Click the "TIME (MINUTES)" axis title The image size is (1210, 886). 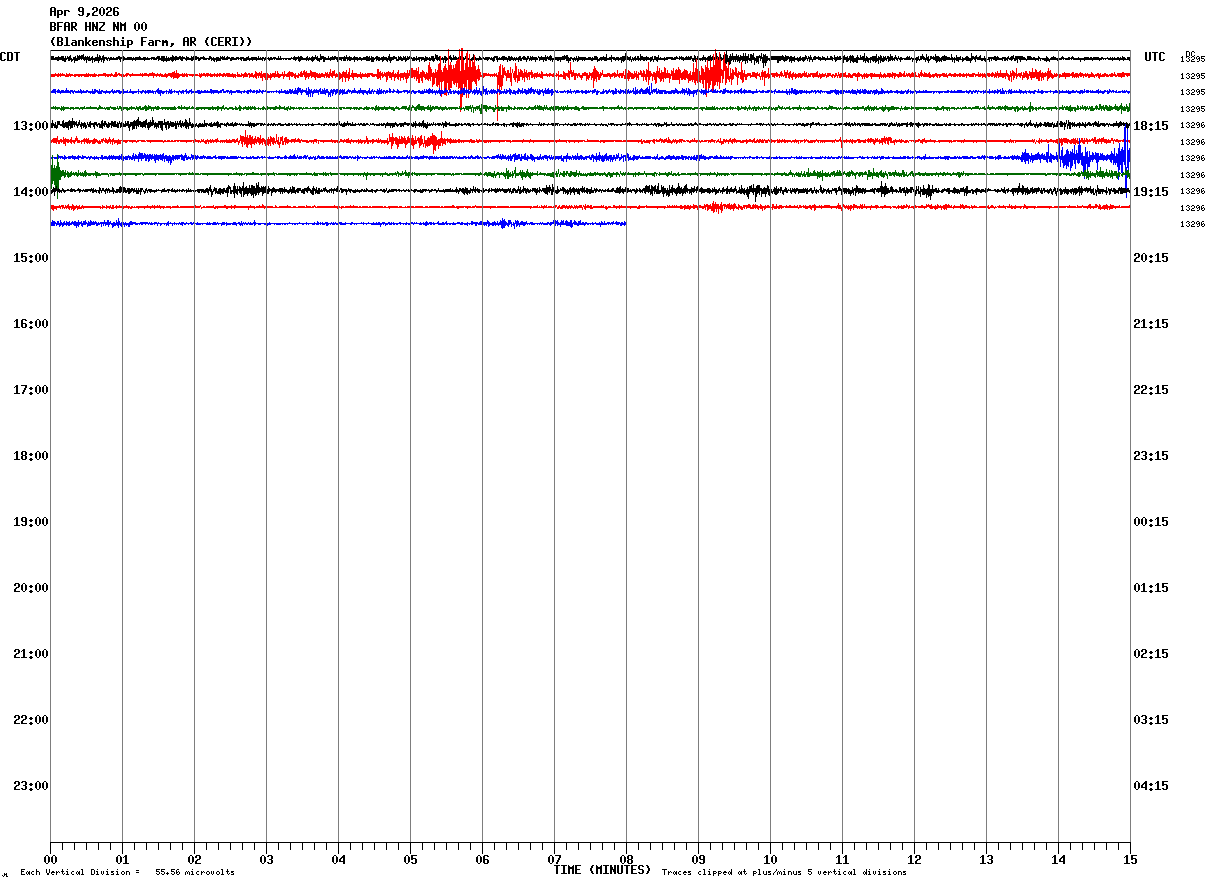(602, 870)
